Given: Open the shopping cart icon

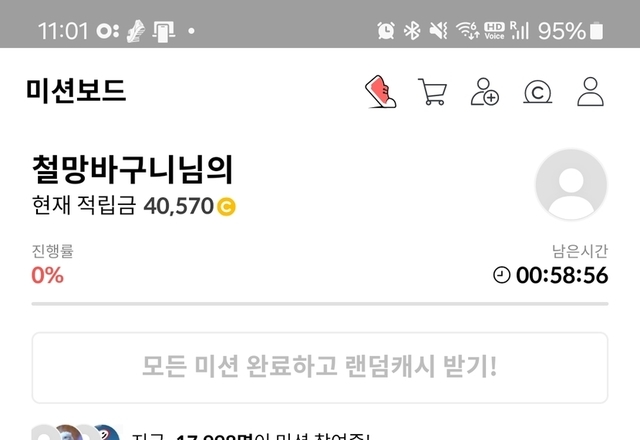Looking at the screenshot, I should click(433, 91).
